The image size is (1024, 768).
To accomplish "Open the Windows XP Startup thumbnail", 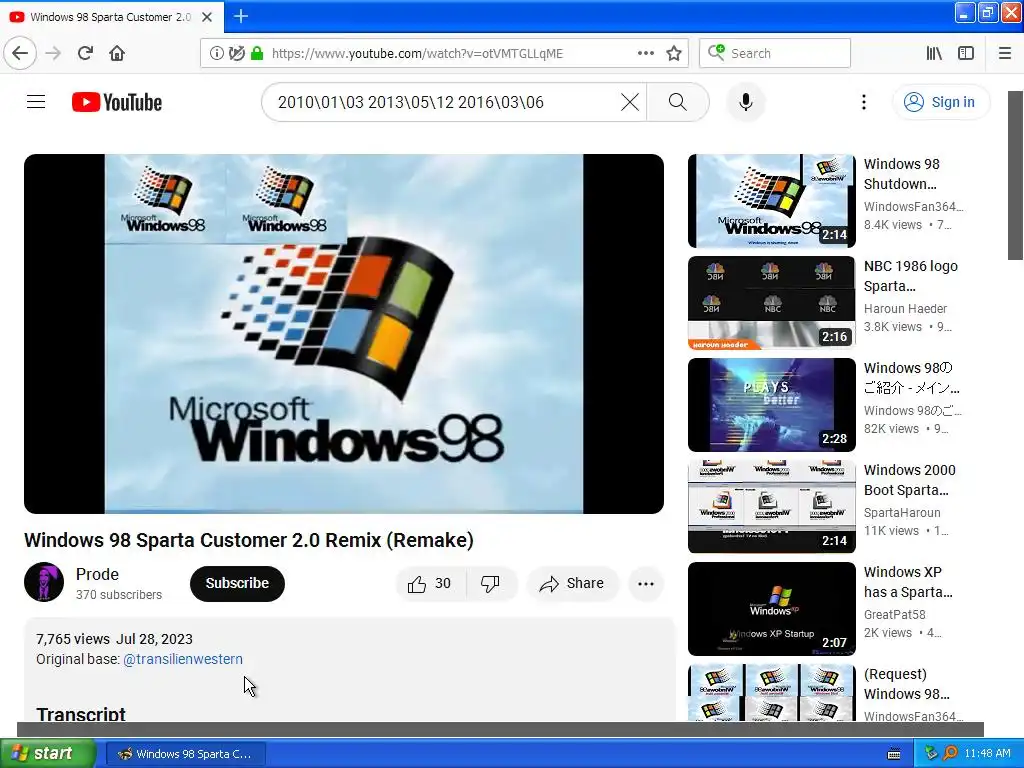I will (x=771, y=609).
